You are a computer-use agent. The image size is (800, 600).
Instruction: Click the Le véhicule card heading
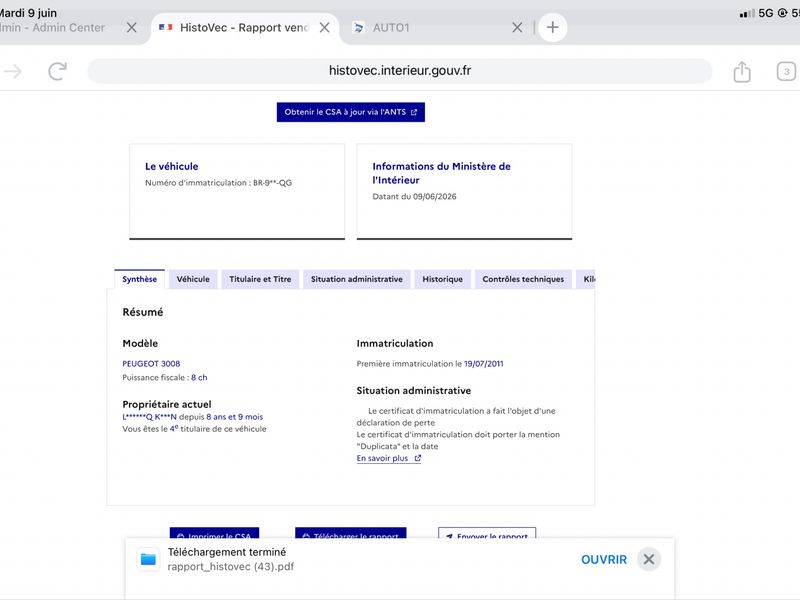[x=171, y=166]
